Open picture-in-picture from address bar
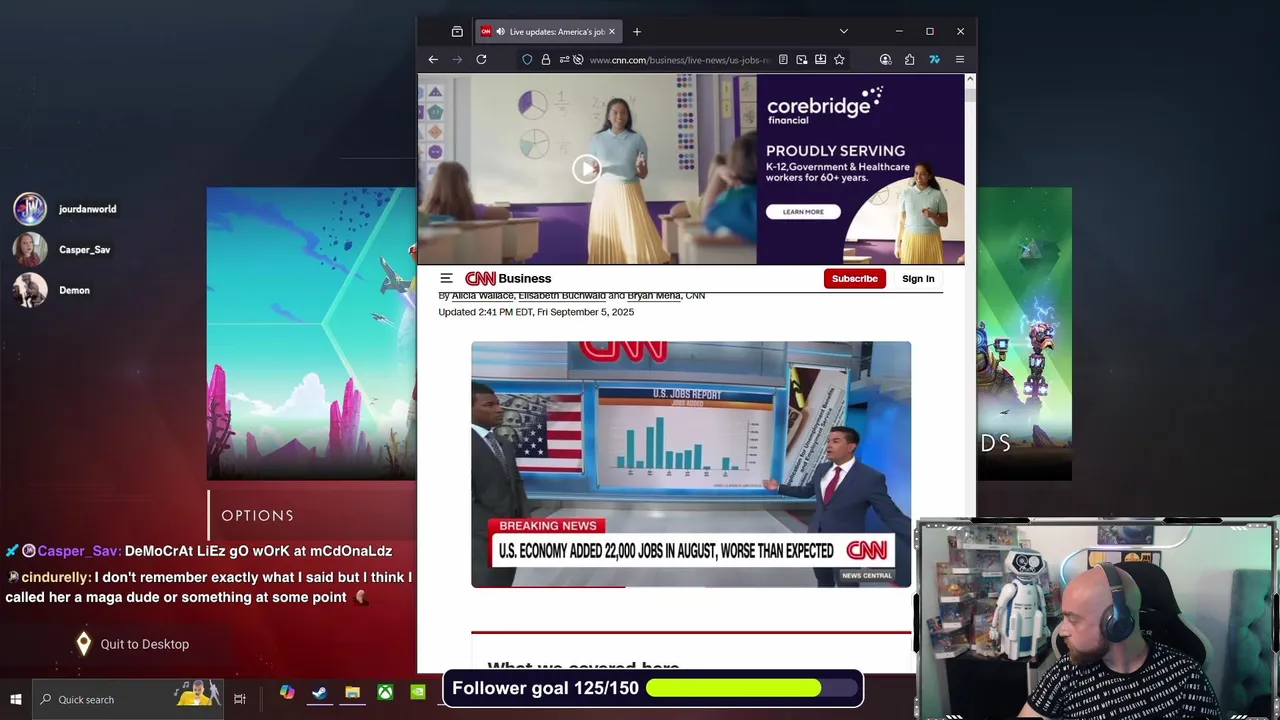 pyautogui.click(x=802, y=60)
